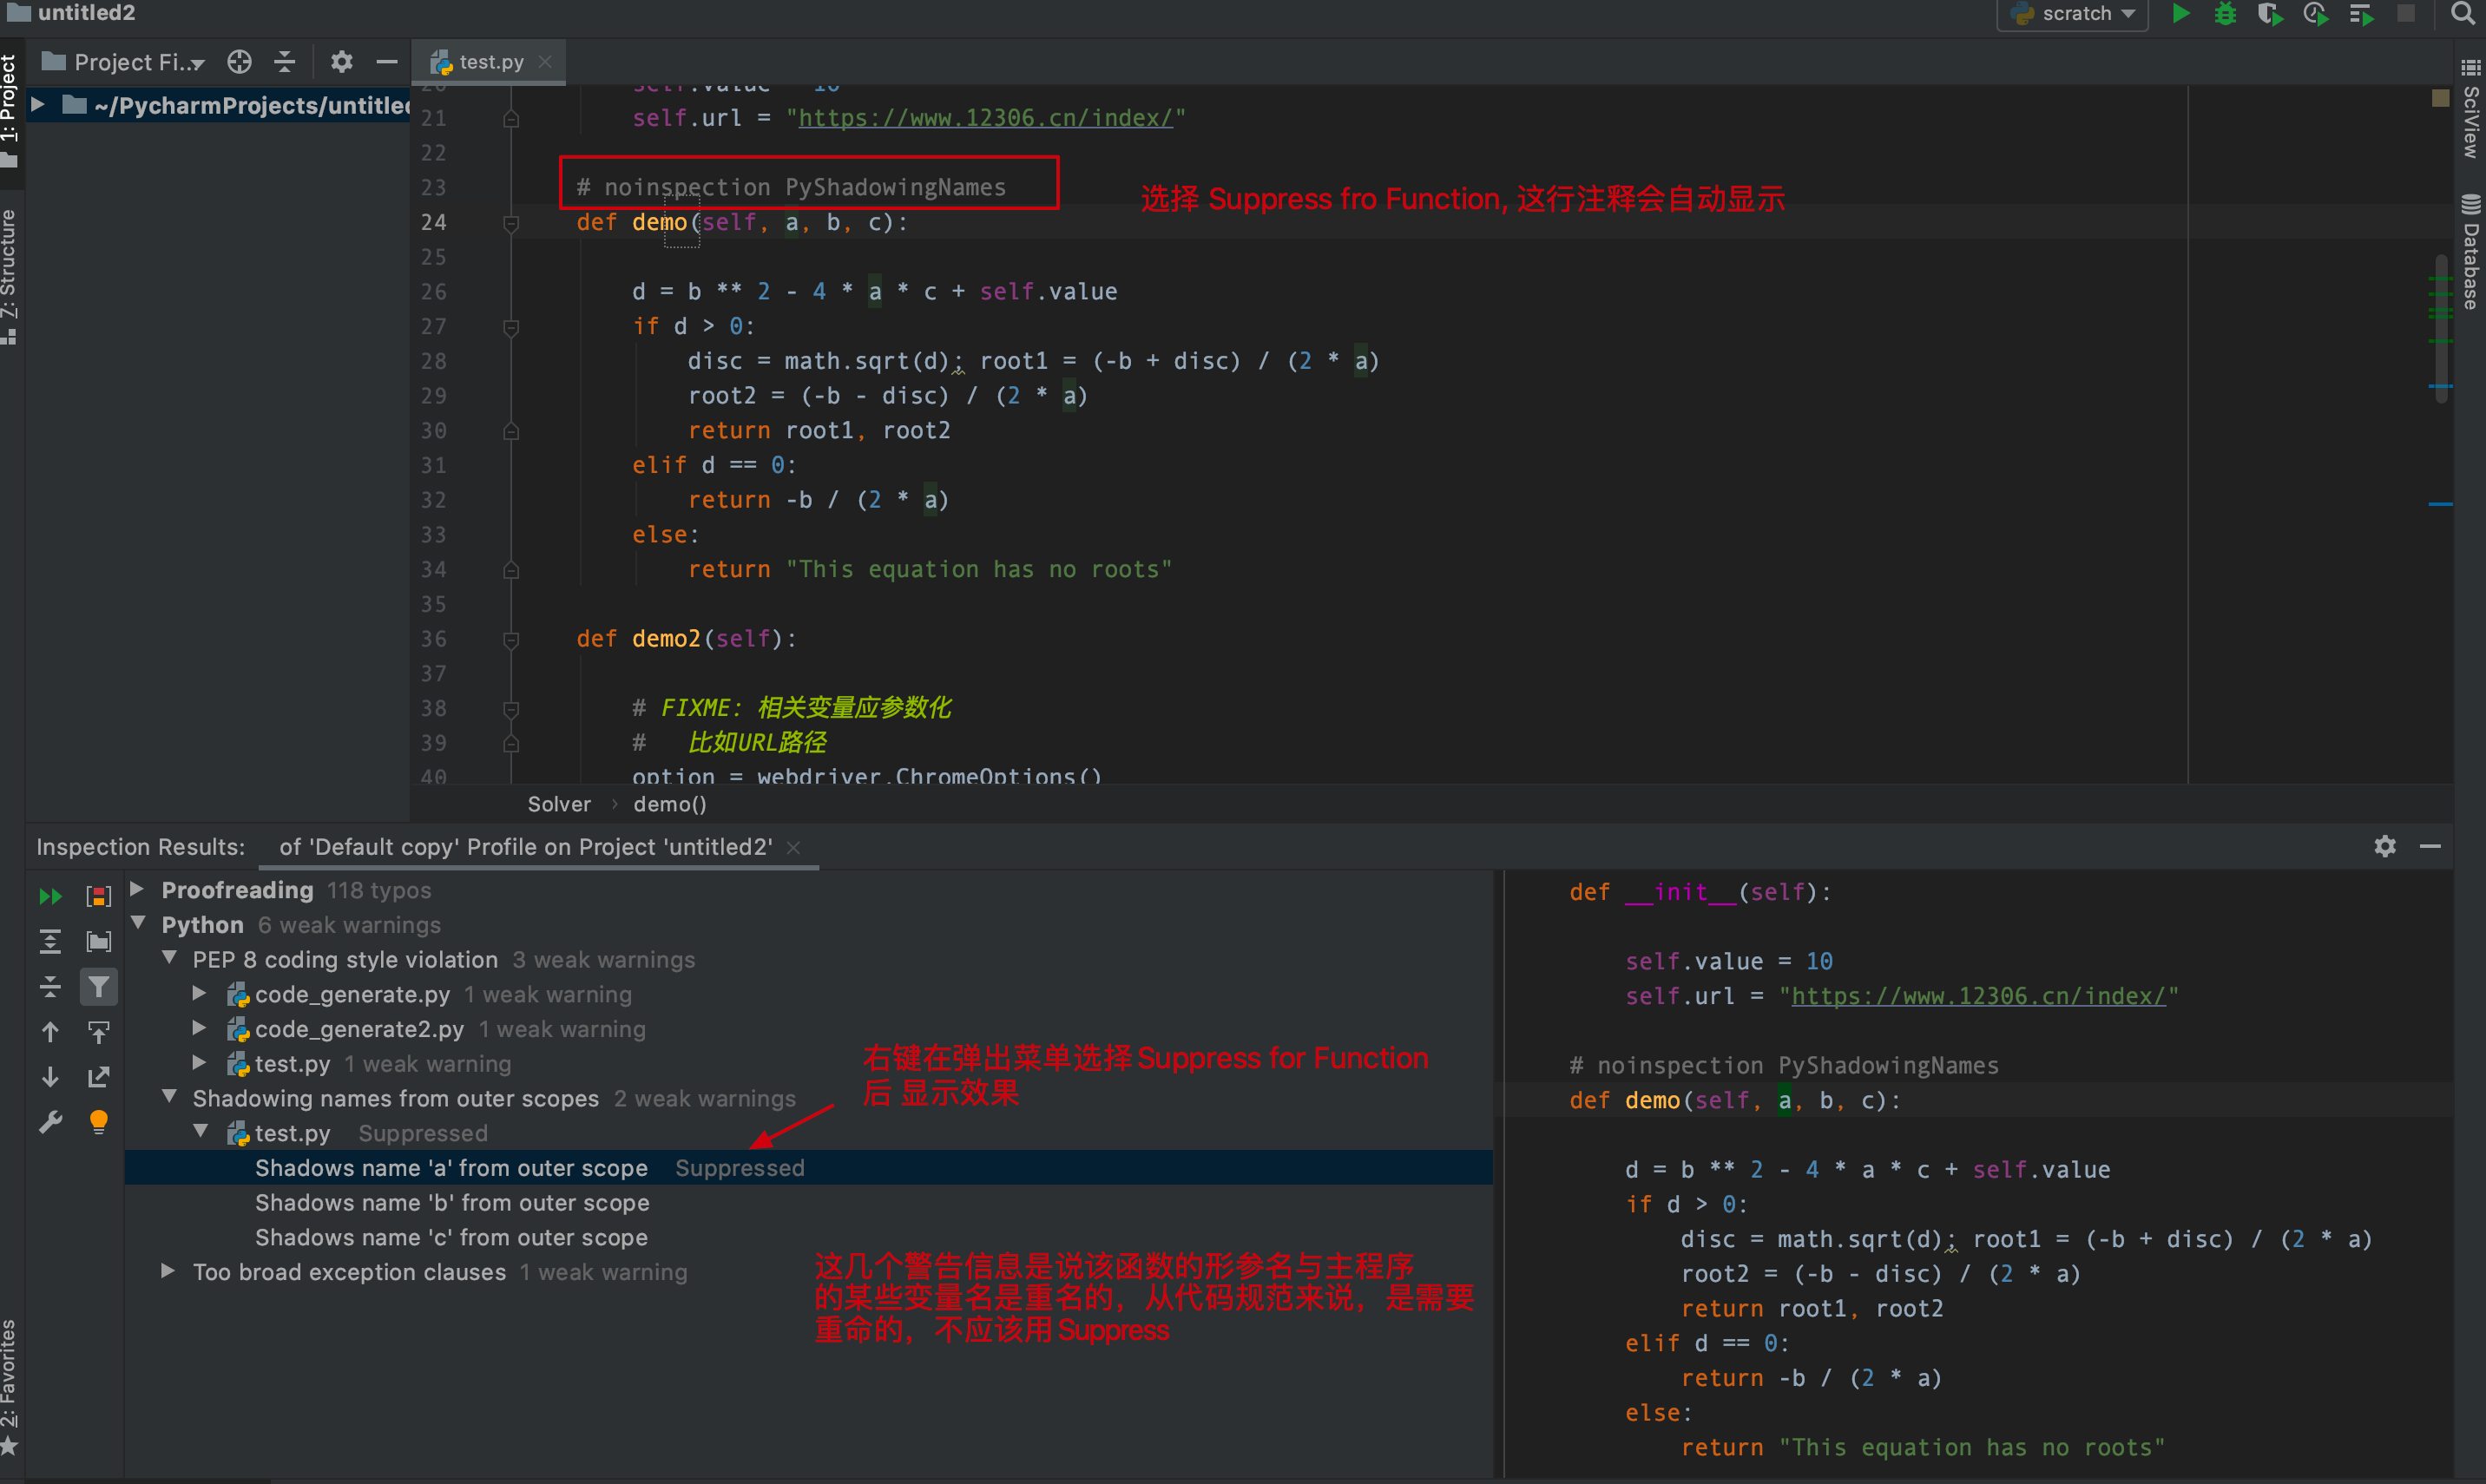
Task: Click the demo() breadcrumb
Action: [670, 804]
